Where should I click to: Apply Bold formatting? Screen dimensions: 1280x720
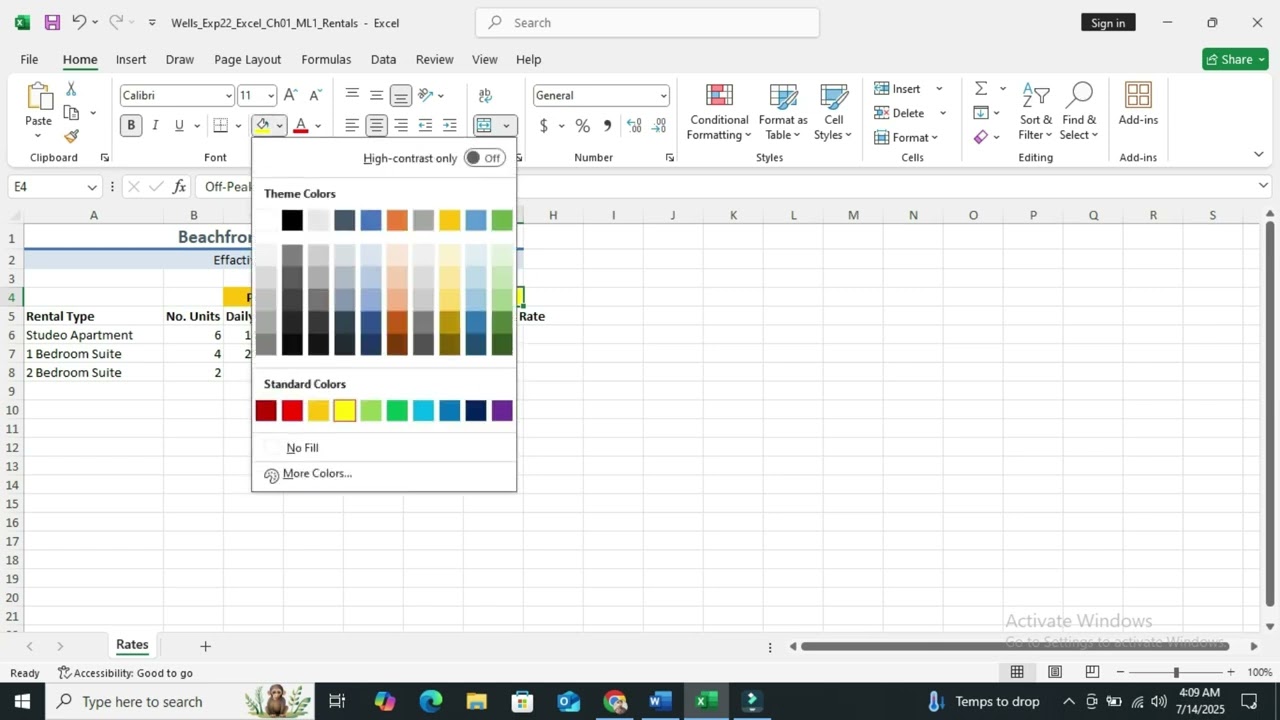[131, 126]
